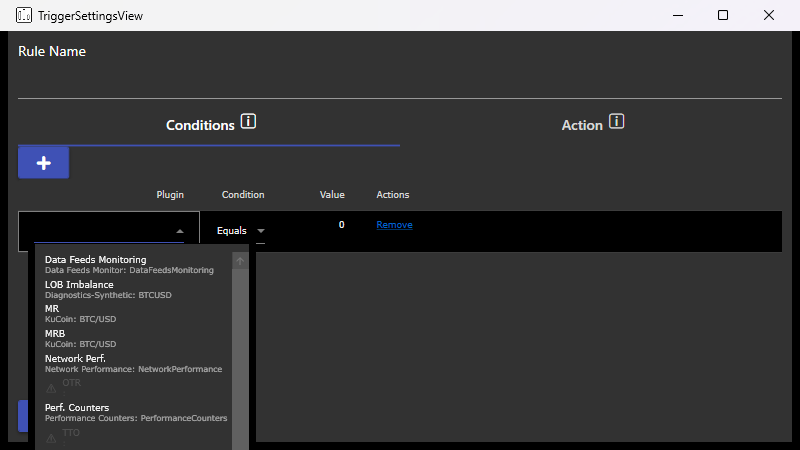Click the dropdown scrollbar up arrow

[240, 261]
